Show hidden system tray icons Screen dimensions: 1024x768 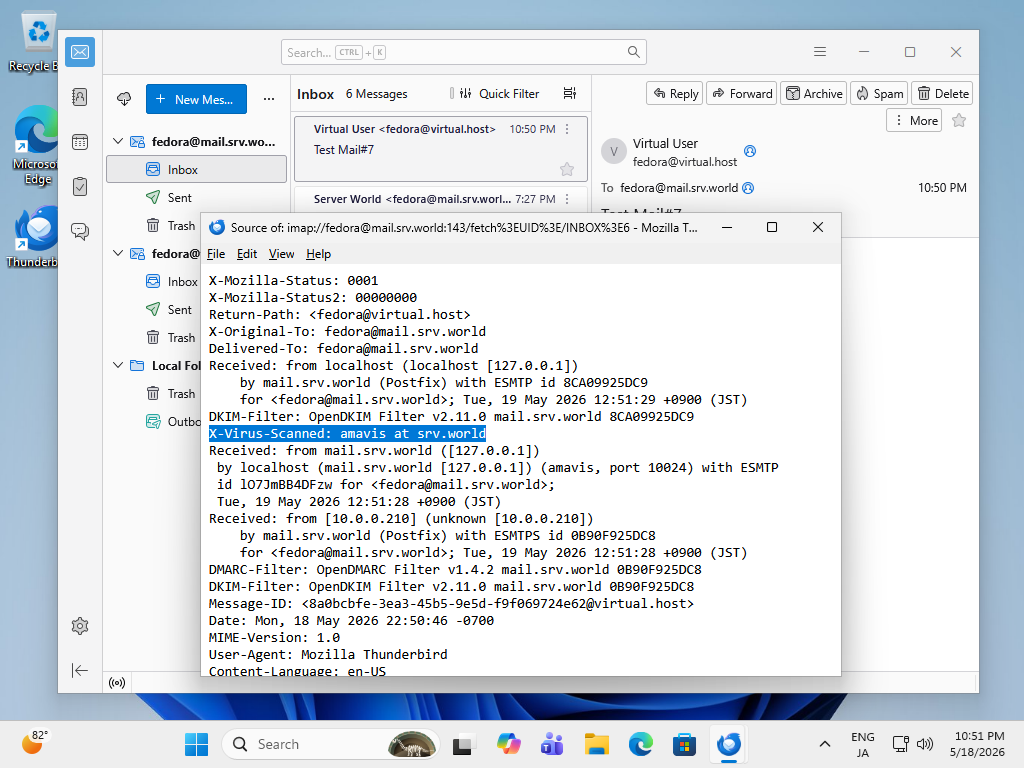[825, 744]
